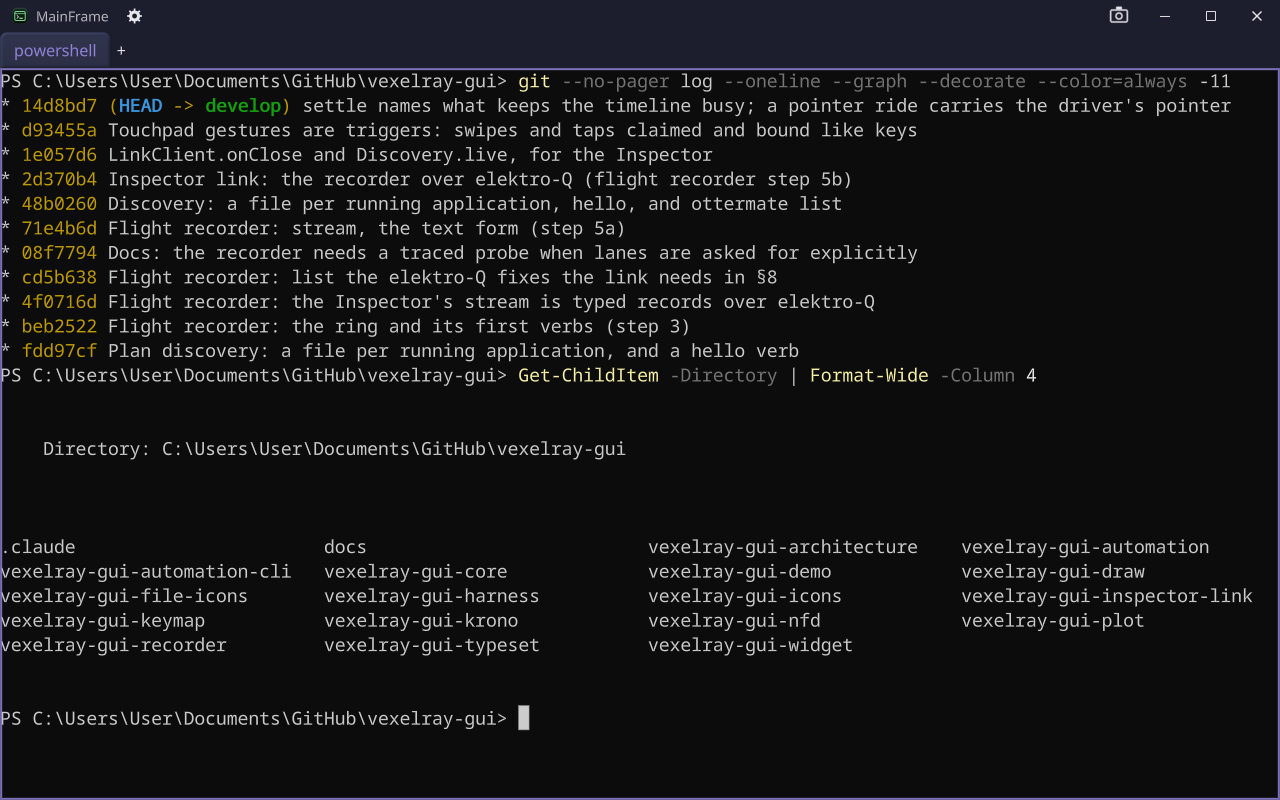
Task: Click vexelray-gui-automation directory name
Action: coord(1085,547)
